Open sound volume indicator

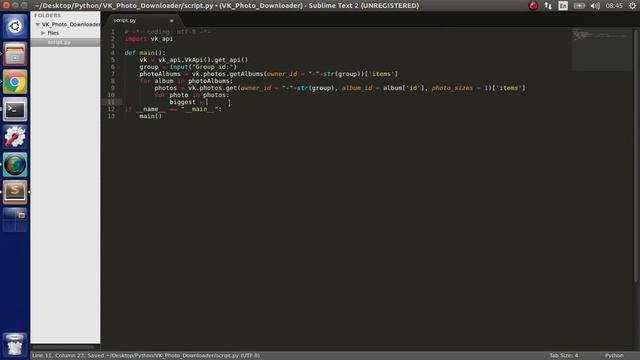595,6
